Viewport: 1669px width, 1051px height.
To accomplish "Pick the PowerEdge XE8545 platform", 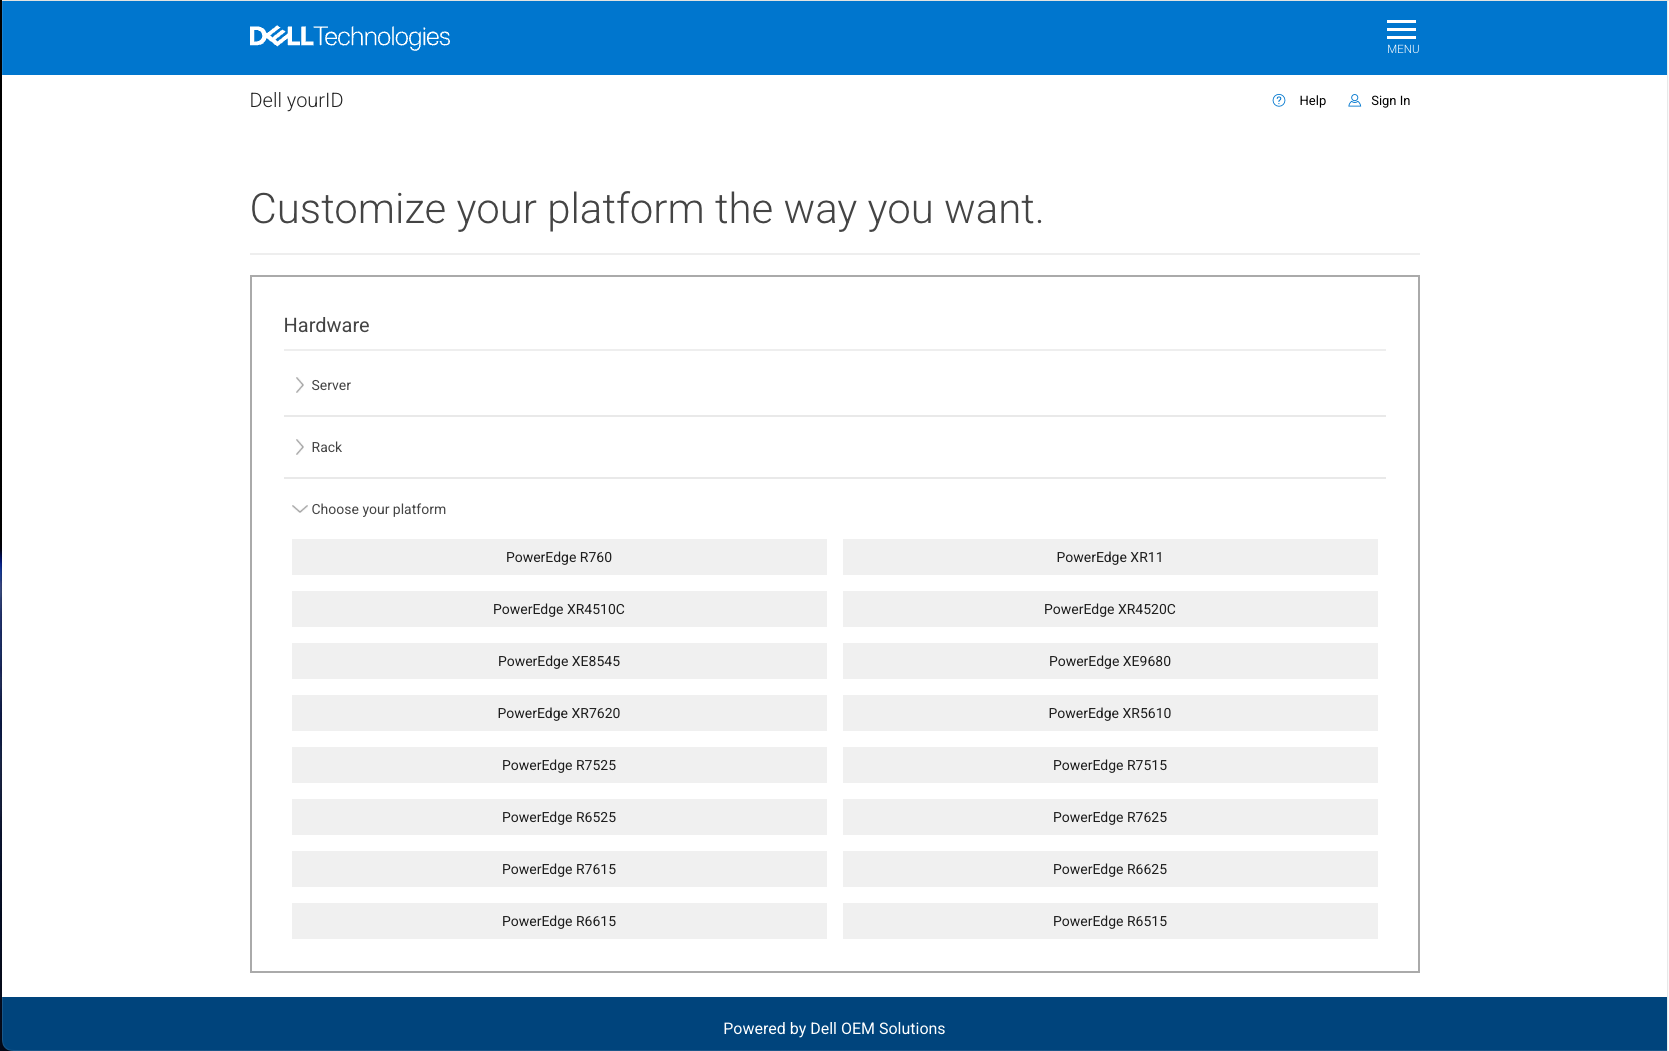I will pos(559,661).
